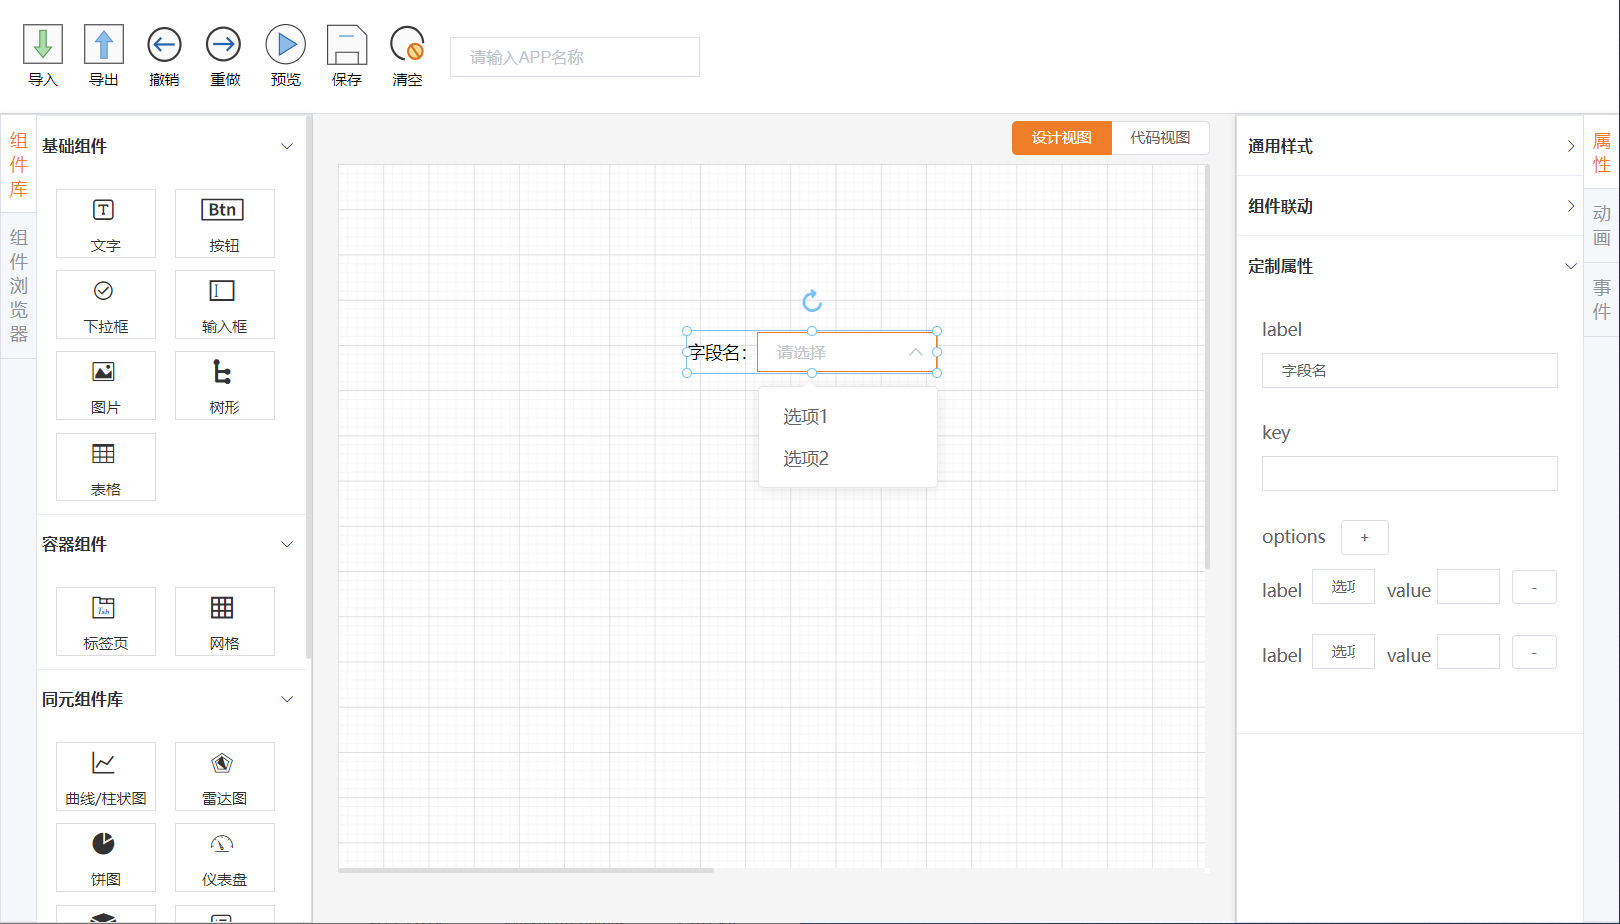Select the 曲线/柱状图 chart component

coord(106,776)
